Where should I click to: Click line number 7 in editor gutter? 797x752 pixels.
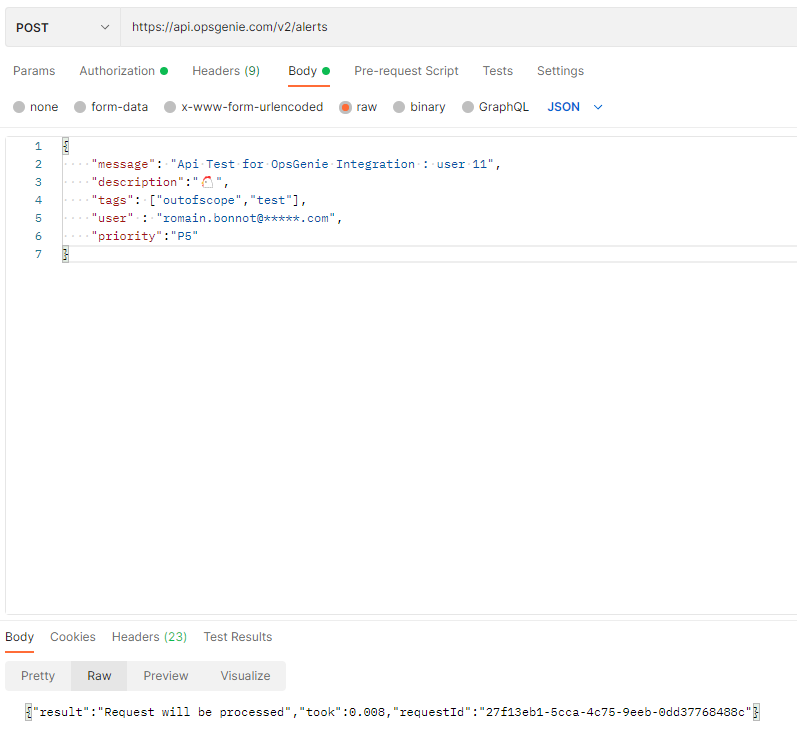pos(38,254)
